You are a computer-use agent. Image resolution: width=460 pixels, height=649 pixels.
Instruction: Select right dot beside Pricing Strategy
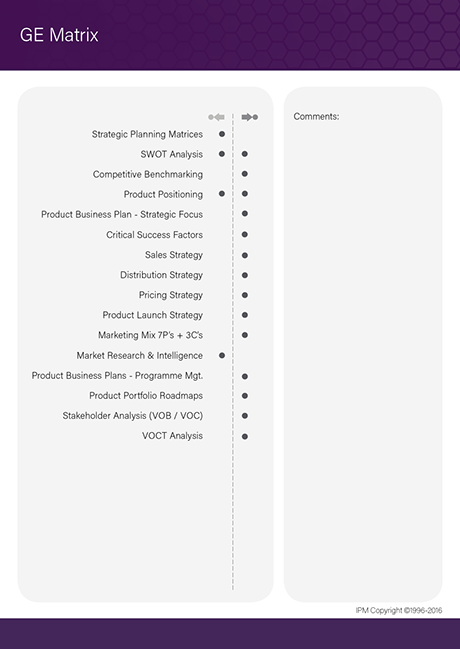click(x=245, y=295)
